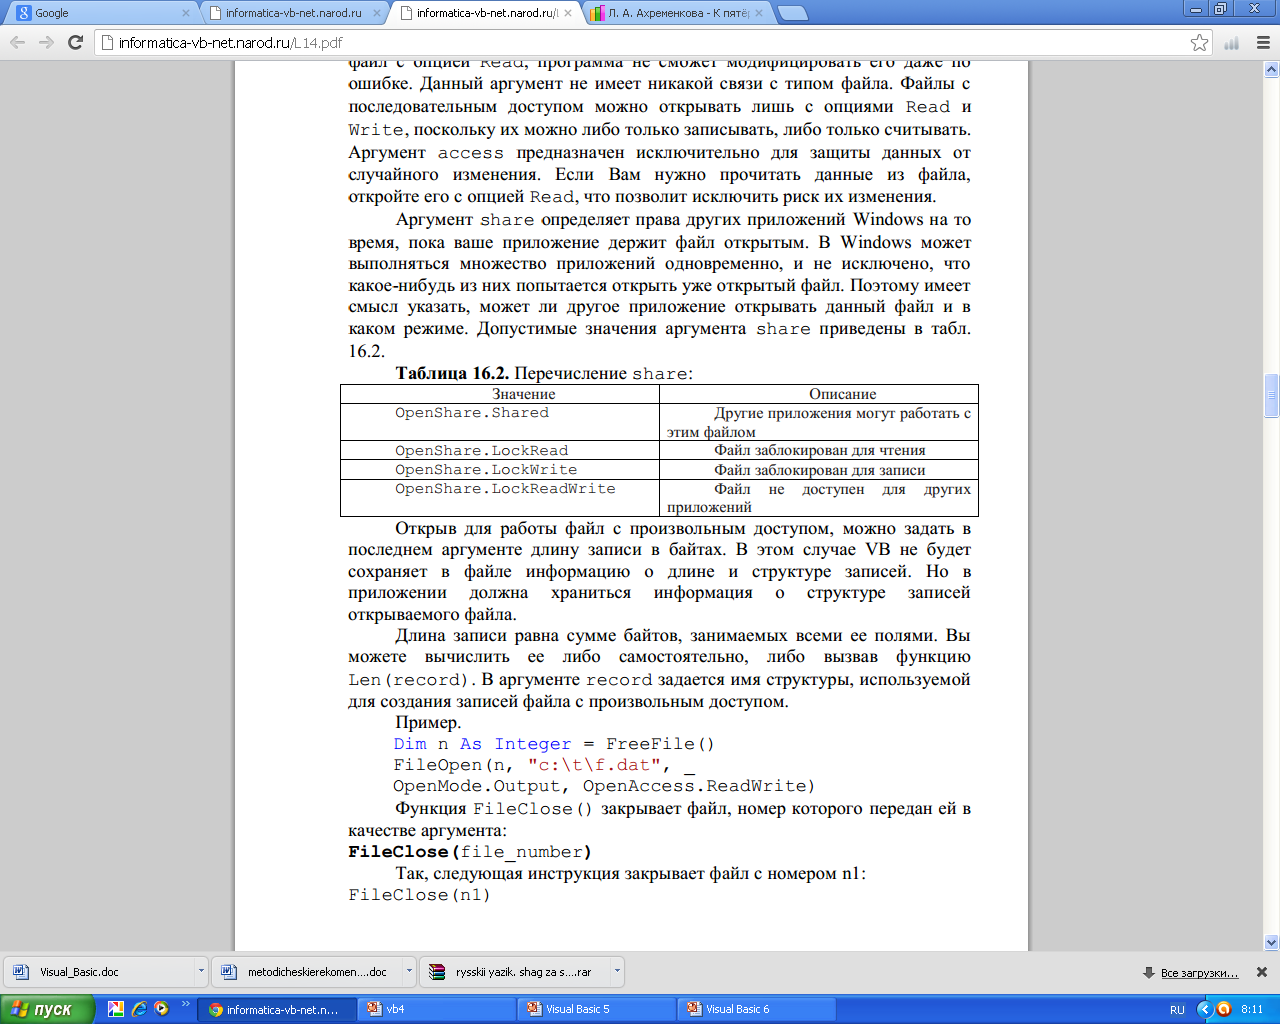
Task: Open downloaded rysskii yazik rar archive
Action: click(x=516, y=971)
